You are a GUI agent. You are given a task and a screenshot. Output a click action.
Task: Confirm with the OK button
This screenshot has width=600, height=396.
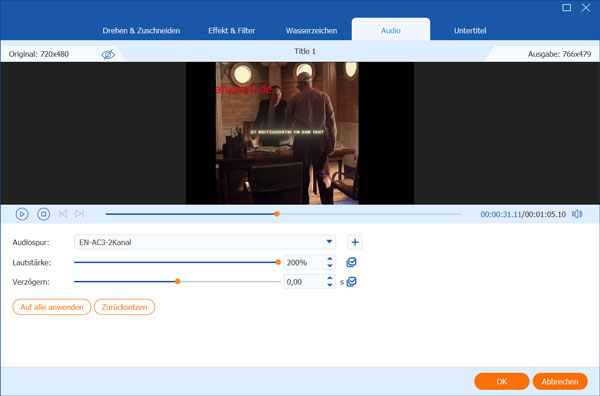(x=502, y=381)
